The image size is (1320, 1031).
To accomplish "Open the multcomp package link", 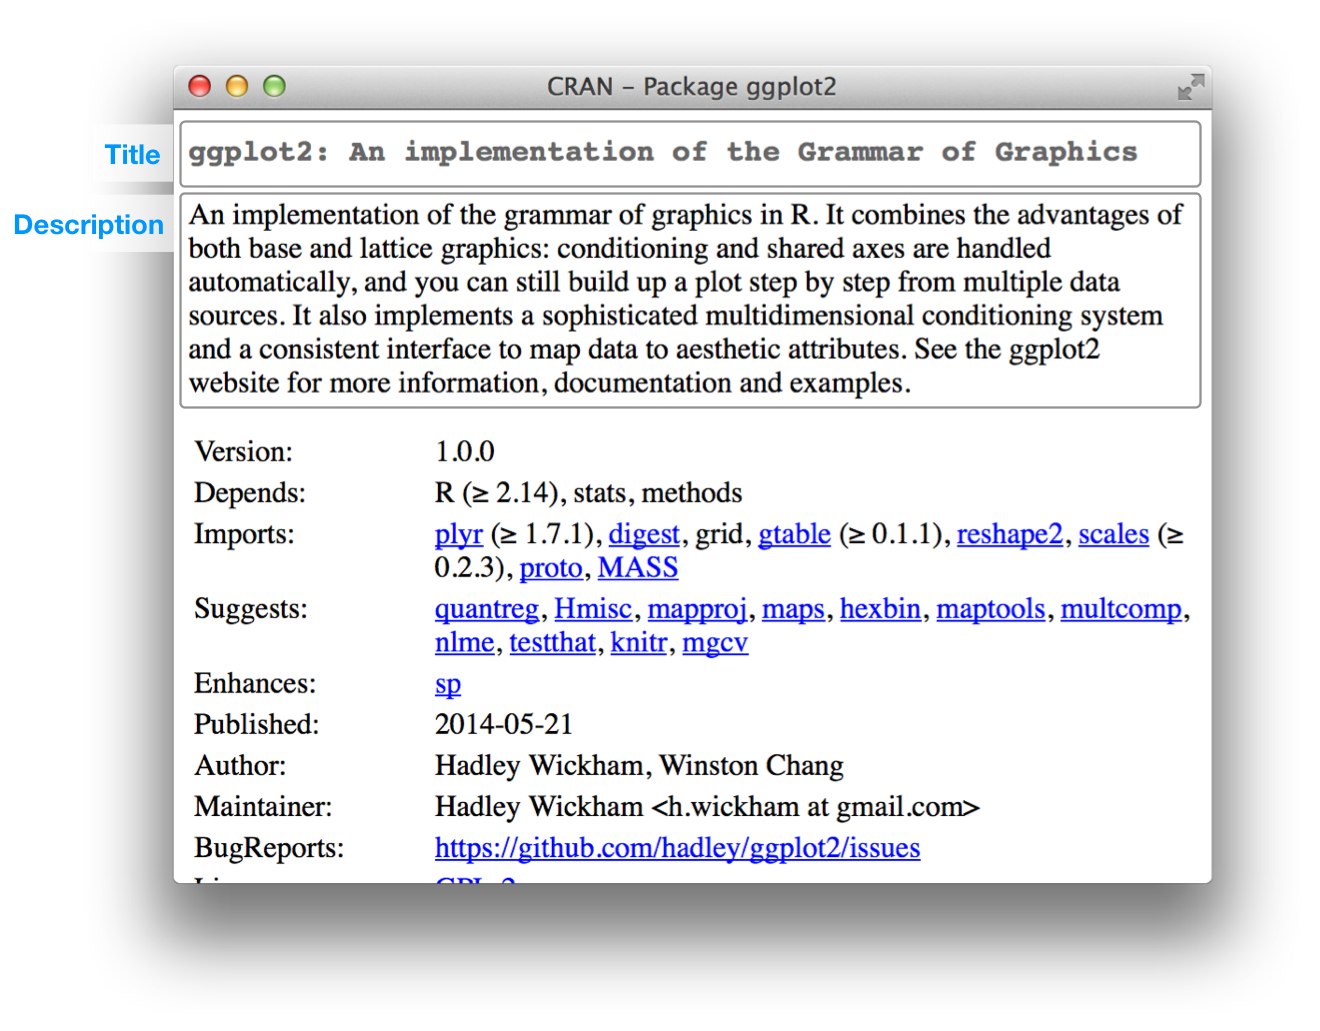I will (1121, 610).
